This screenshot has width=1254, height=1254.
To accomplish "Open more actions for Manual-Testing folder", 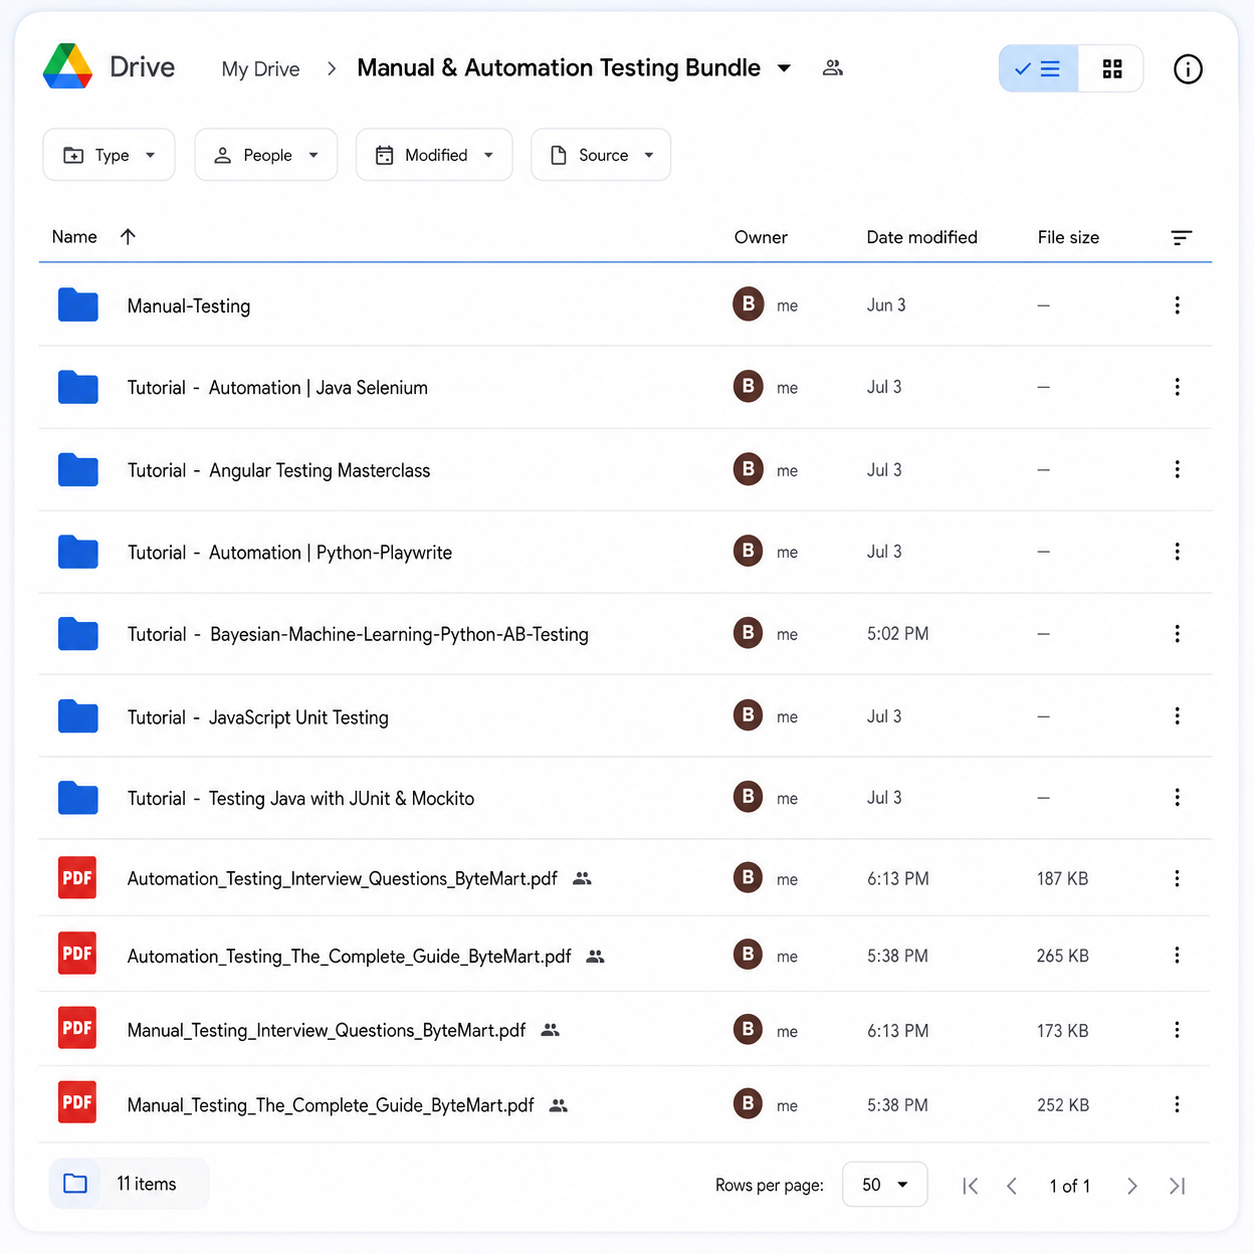I will (x=1177, y=305).
